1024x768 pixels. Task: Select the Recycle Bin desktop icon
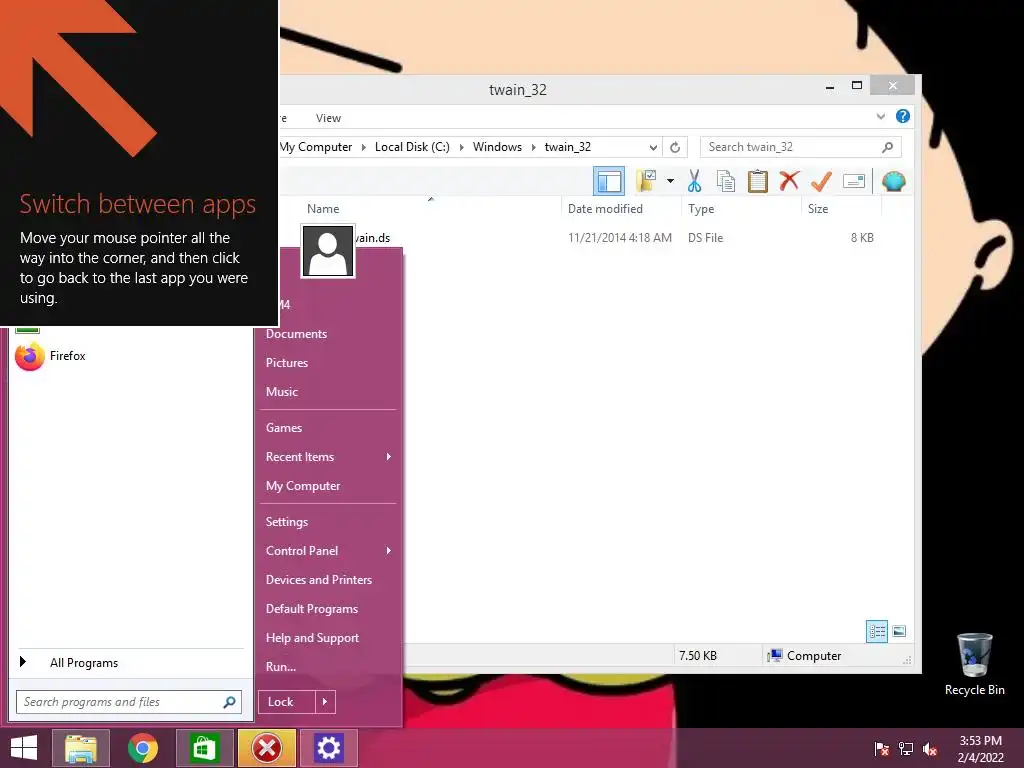974,665
